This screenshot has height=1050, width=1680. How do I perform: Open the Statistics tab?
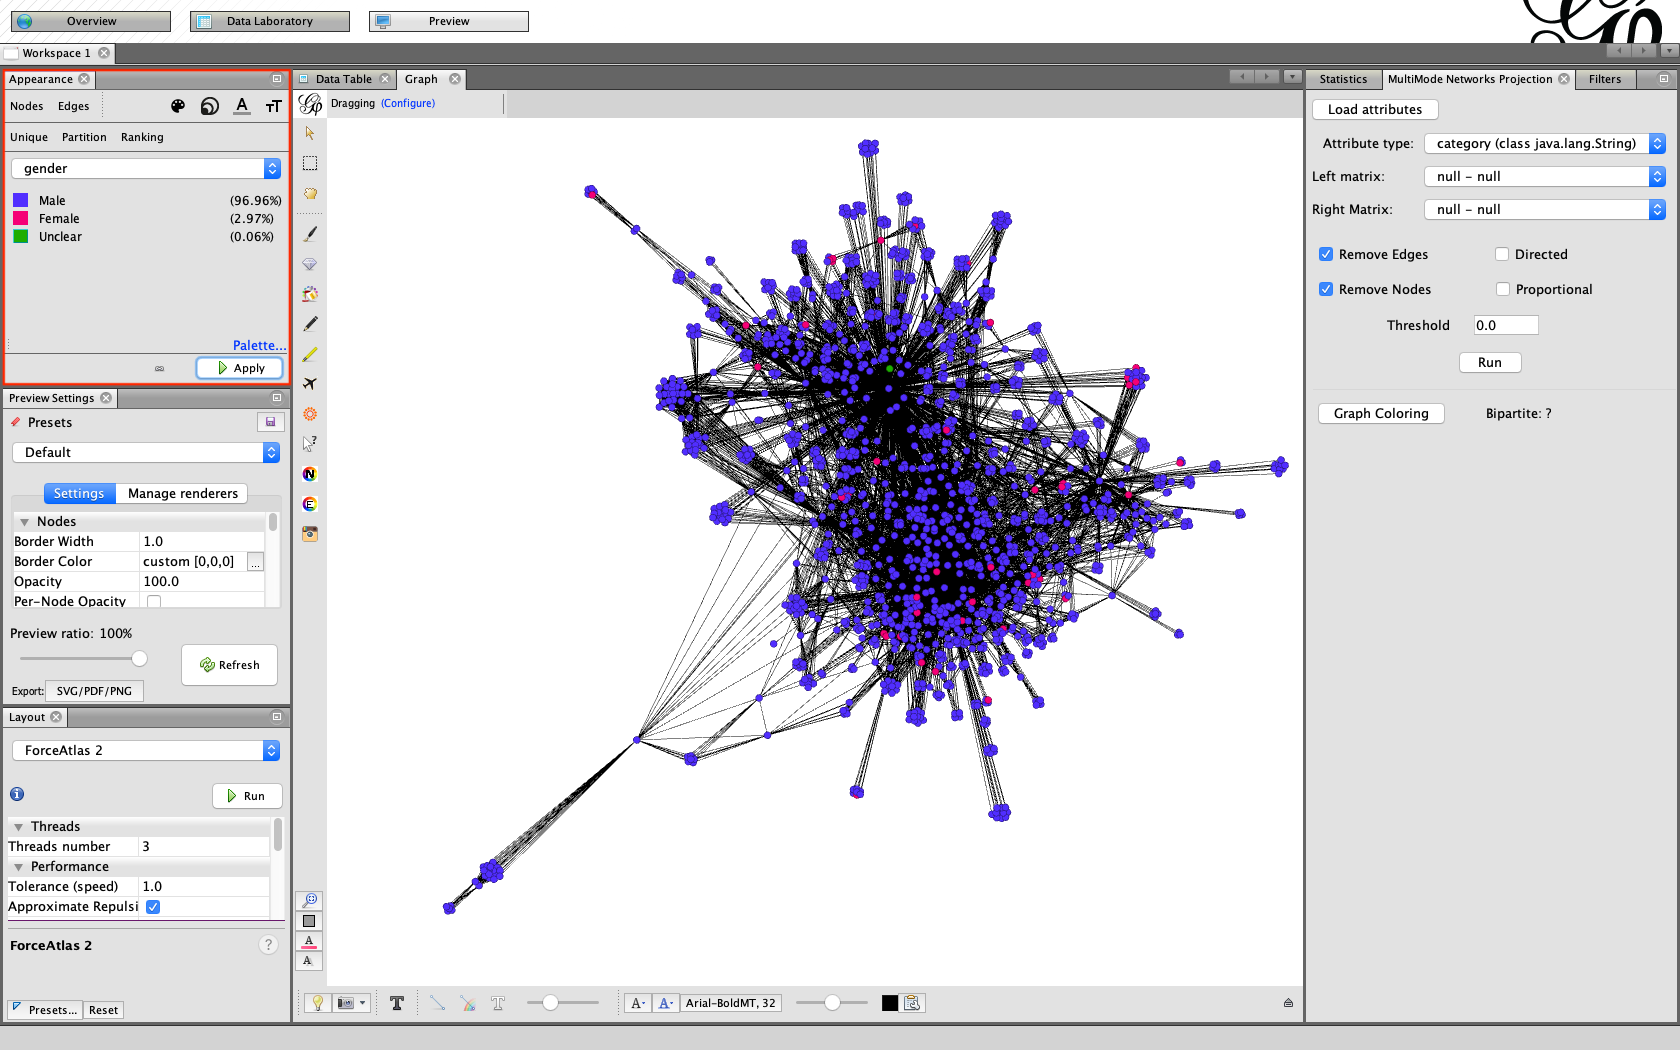click(x=1343, y=79)
